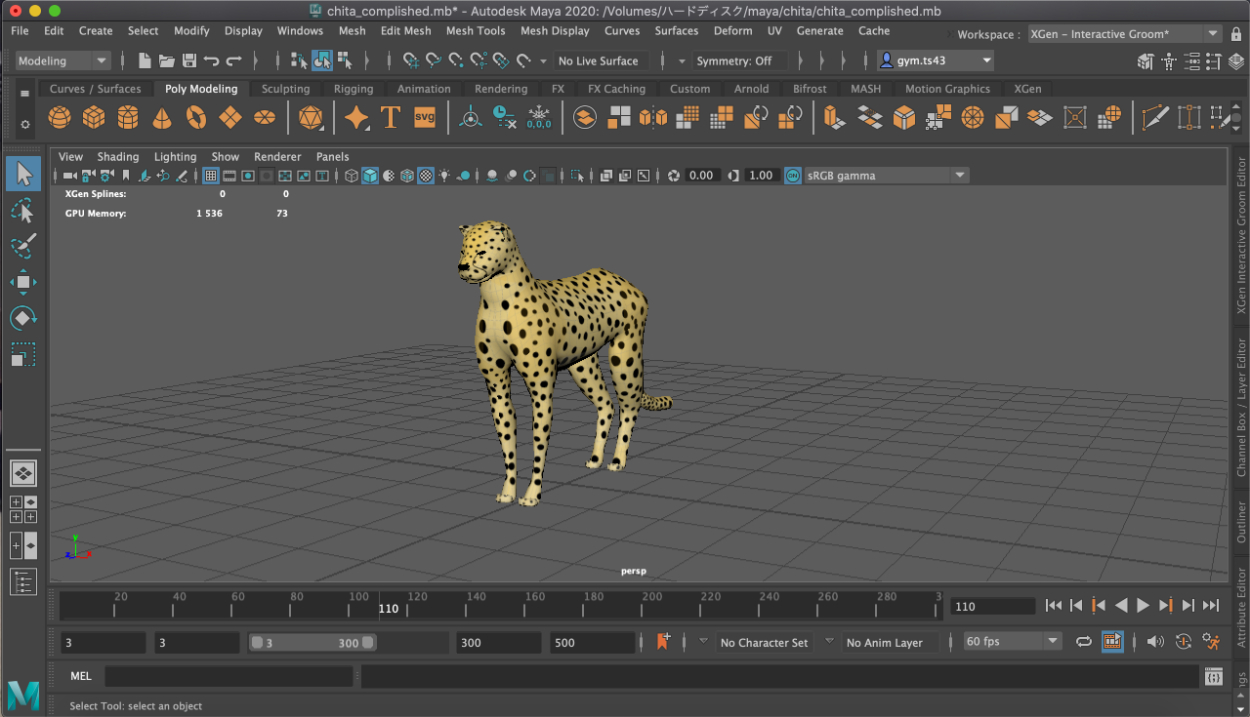Image resolution: width=1250 pixels, height=717 pixels.
Task: Click the MEL command language button
Action: tap(81, 677)
